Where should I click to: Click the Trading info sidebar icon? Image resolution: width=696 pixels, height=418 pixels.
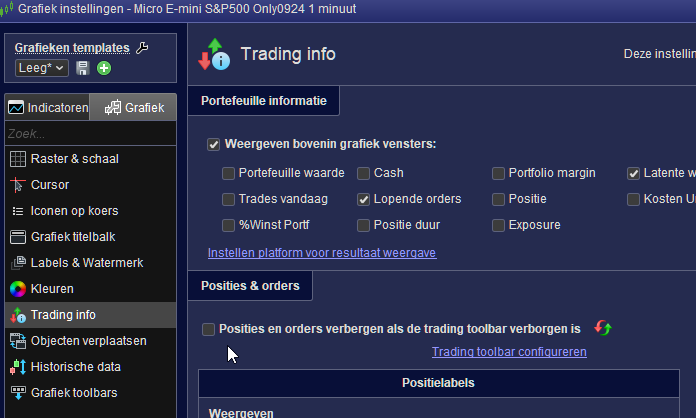pyautogui.click(x=18, y=315)
